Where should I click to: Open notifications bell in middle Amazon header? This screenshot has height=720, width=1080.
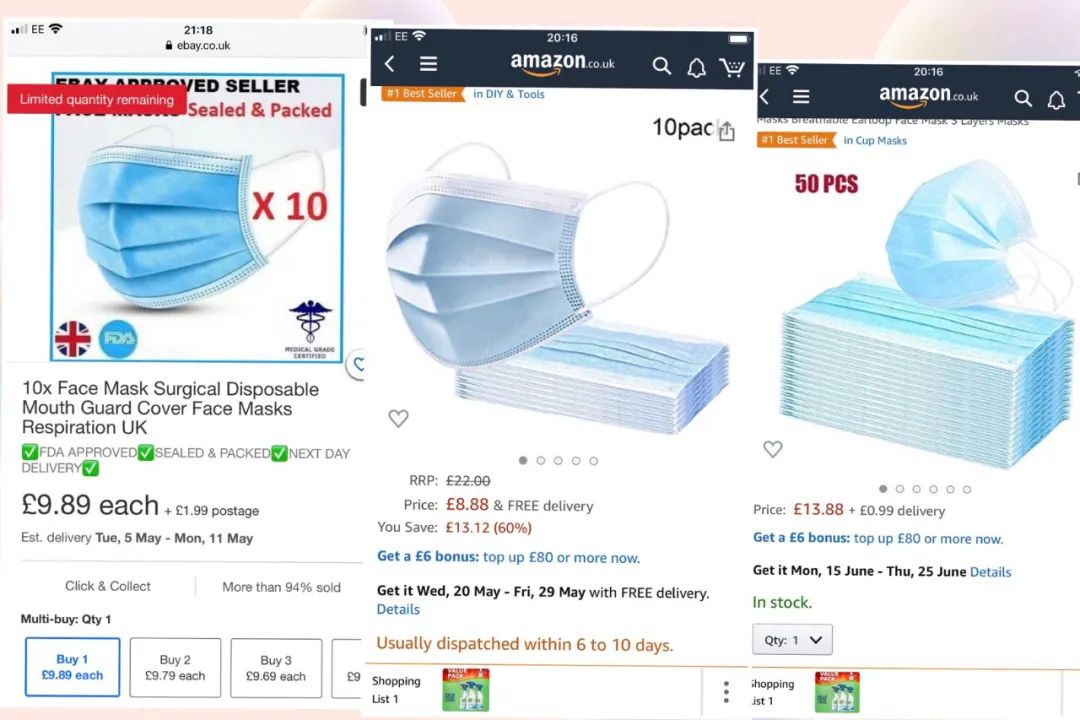(696, 68)
